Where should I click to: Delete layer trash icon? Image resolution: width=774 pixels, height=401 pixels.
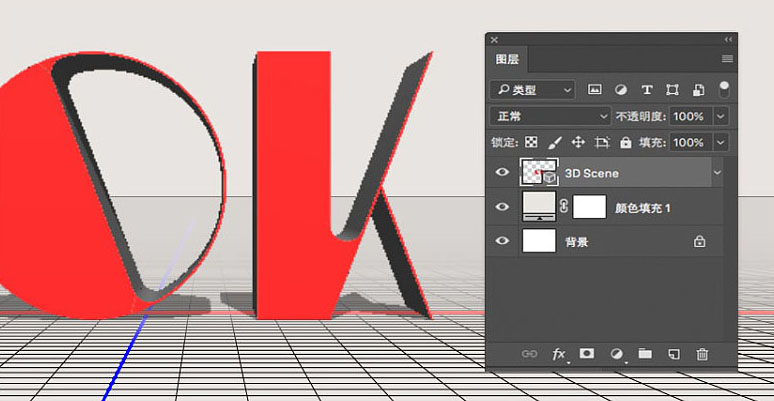(x=702, y=354)
